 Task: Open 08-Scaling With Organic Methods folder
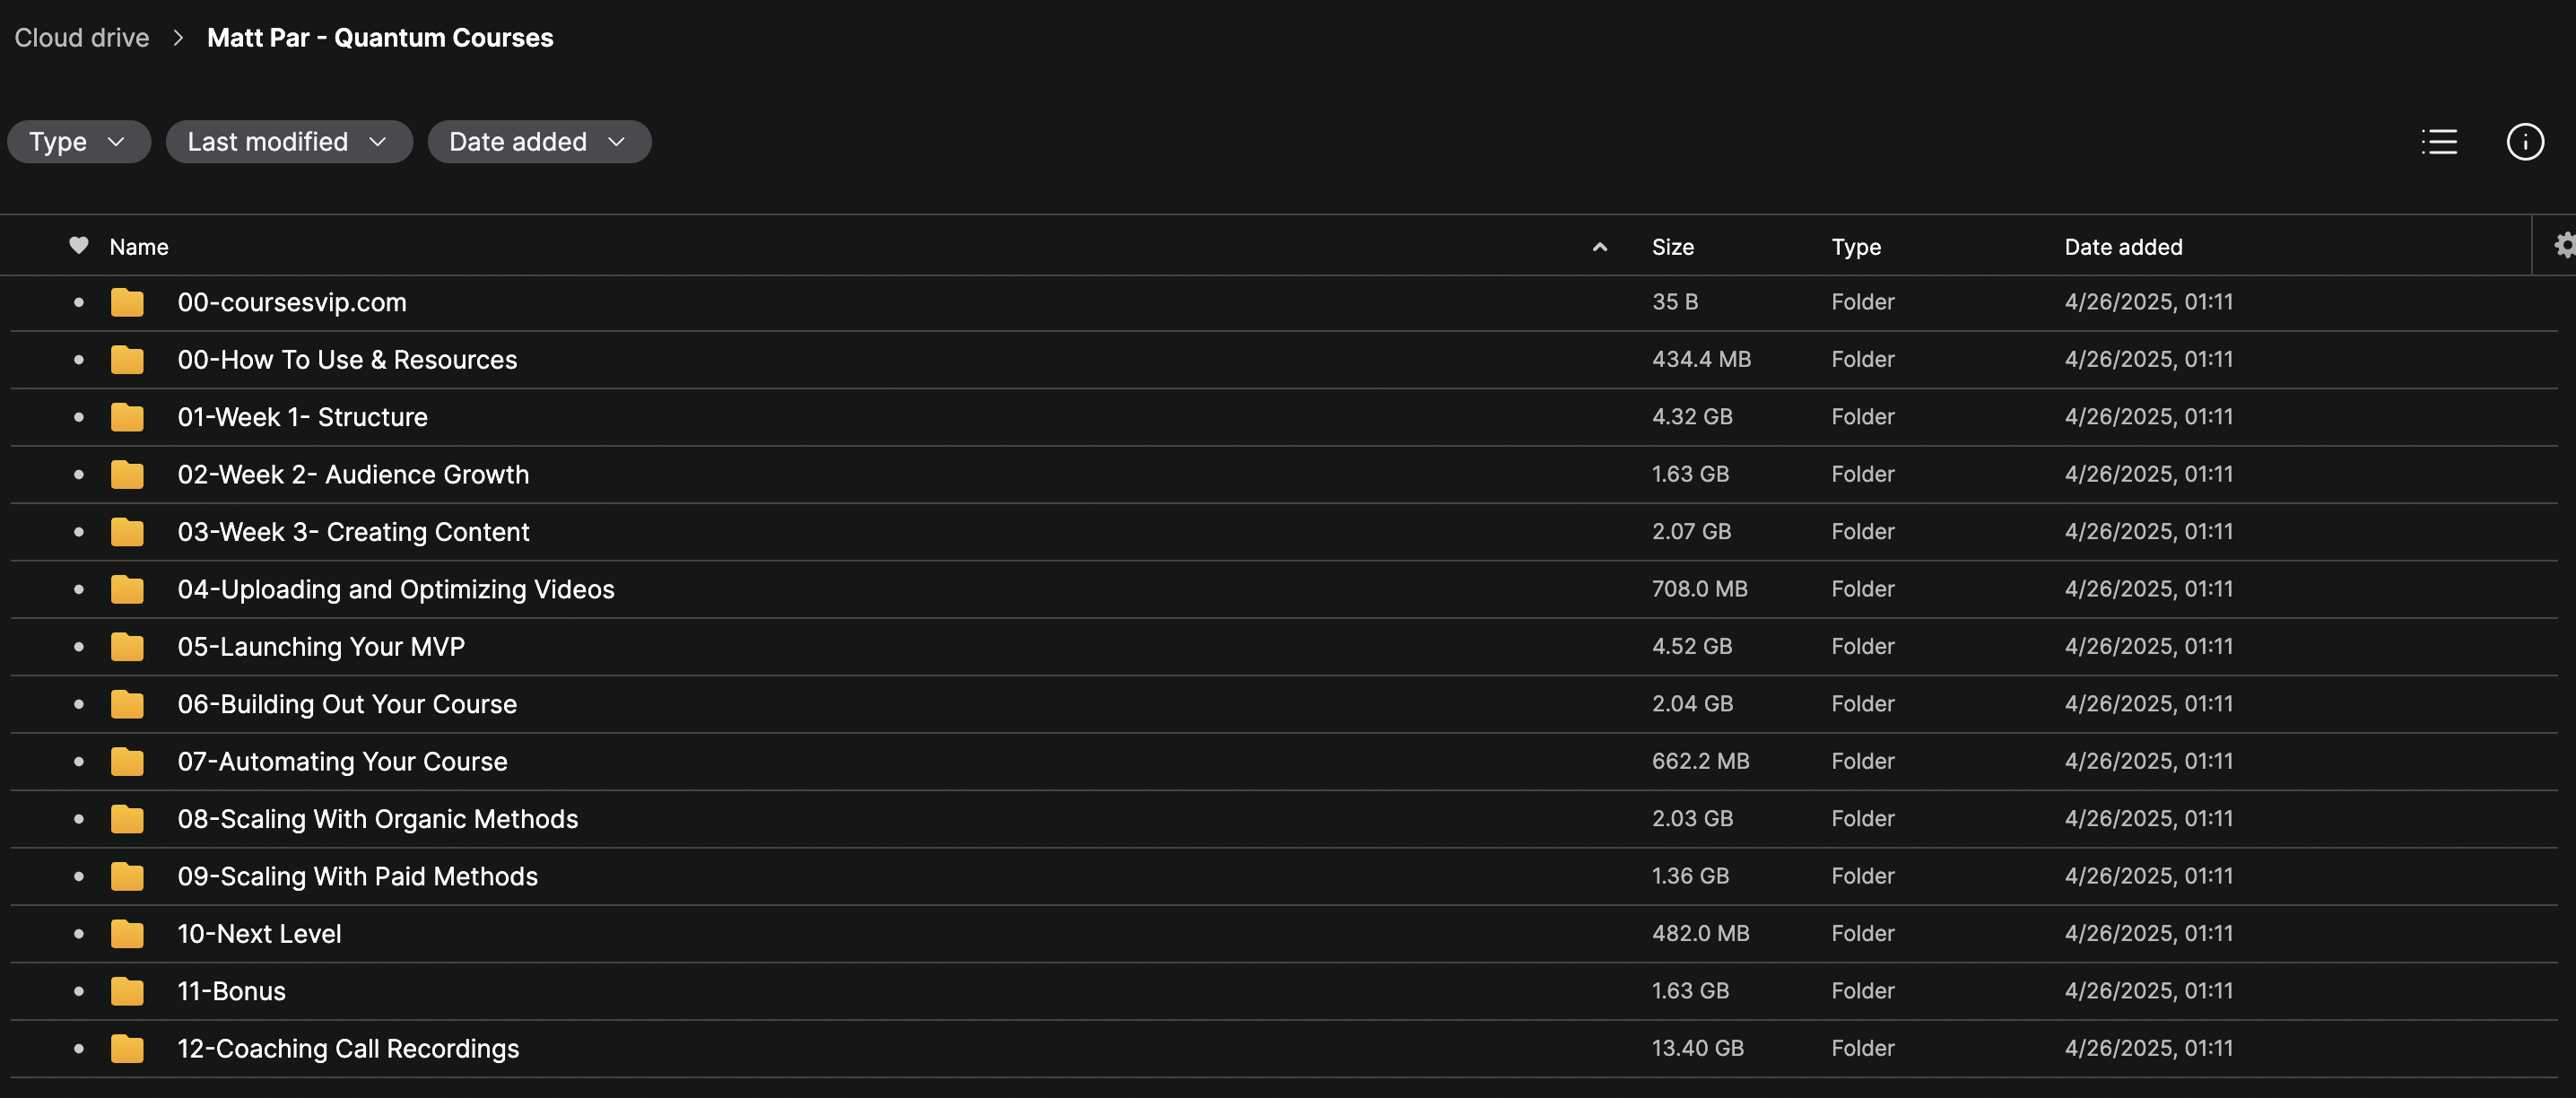coord(377,819)
